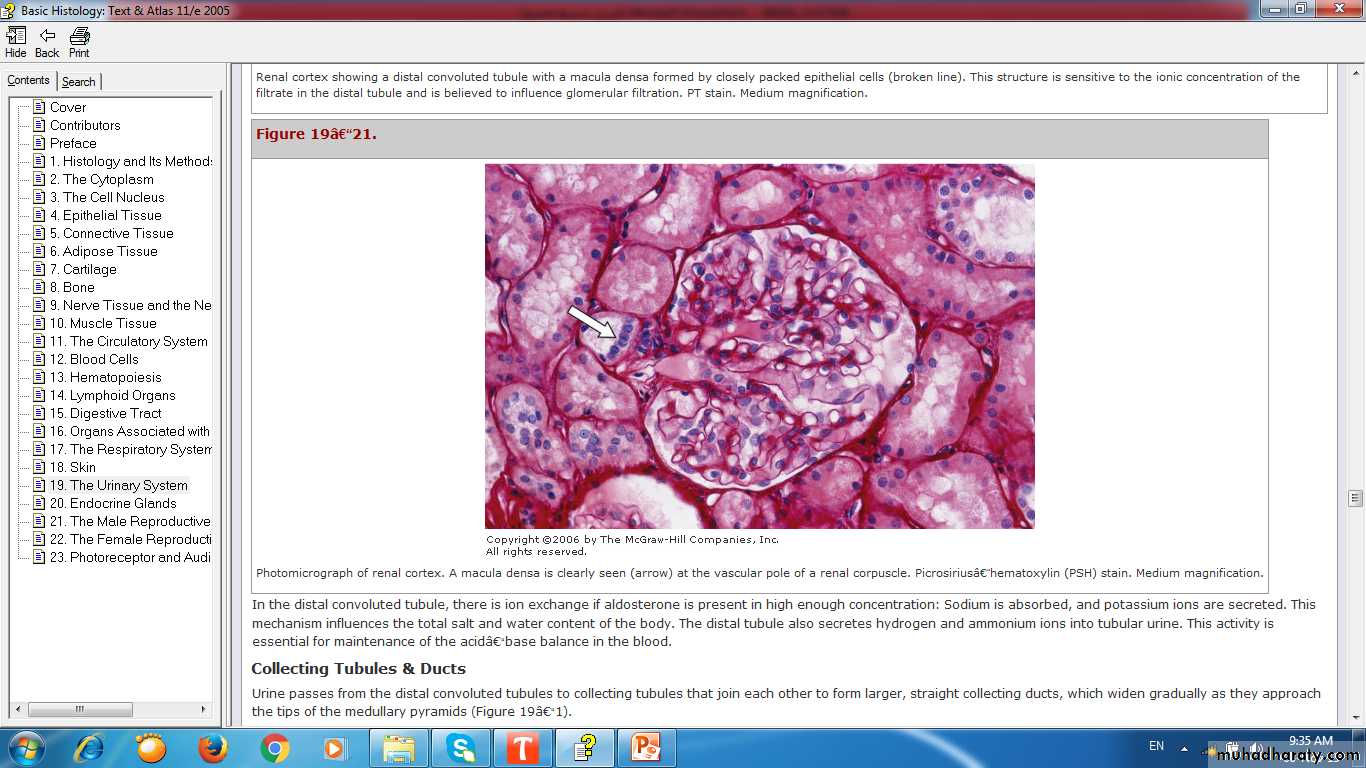Click the Print toolbar icon
The height and width of the screenshot is (768, 1366).
click(x=79, y=42)
